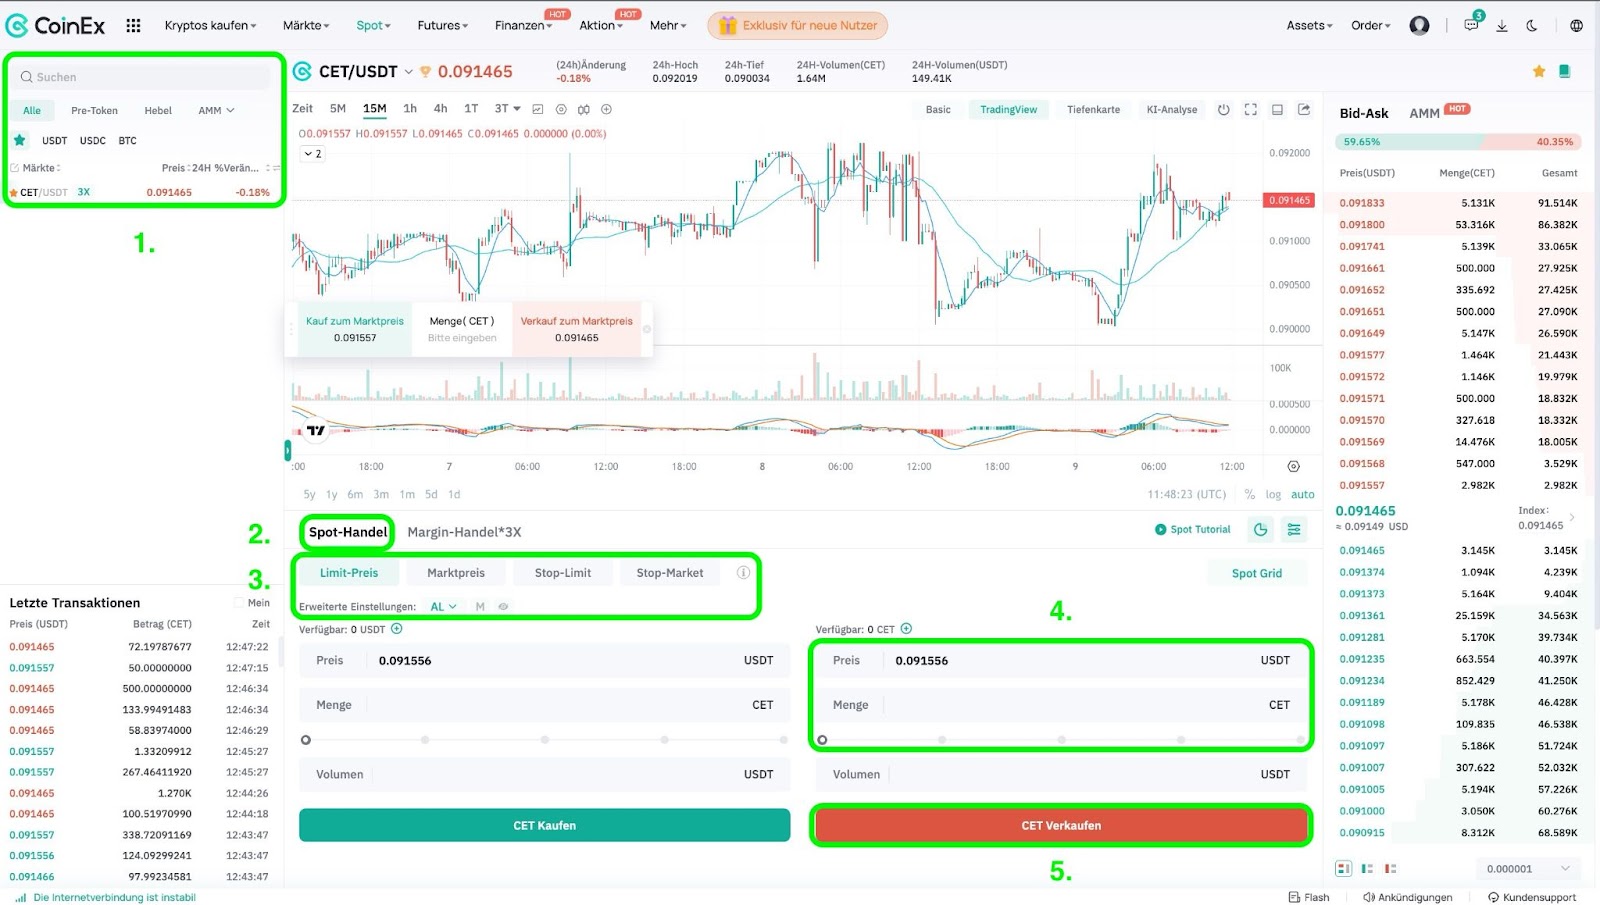This screenshot has width=1600, height=905.
Task: Switch to Margin-Handel*3X tab
Action: (464, 532)
